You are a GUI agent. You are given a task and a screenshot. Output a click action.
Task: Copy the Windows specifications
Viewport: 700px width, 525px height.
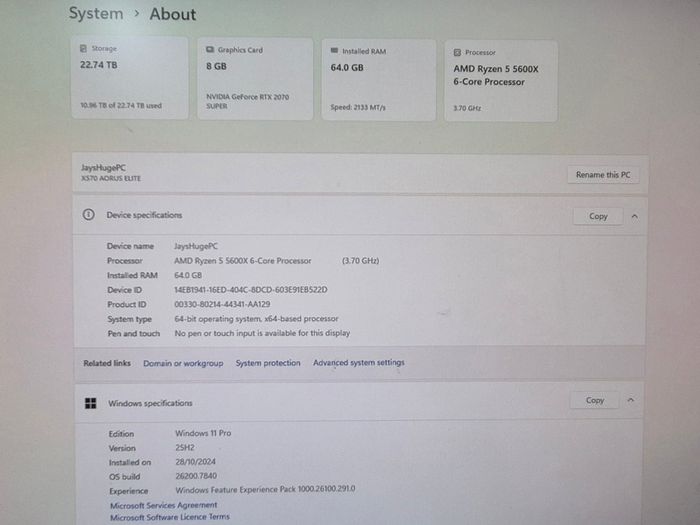point(595,400)
